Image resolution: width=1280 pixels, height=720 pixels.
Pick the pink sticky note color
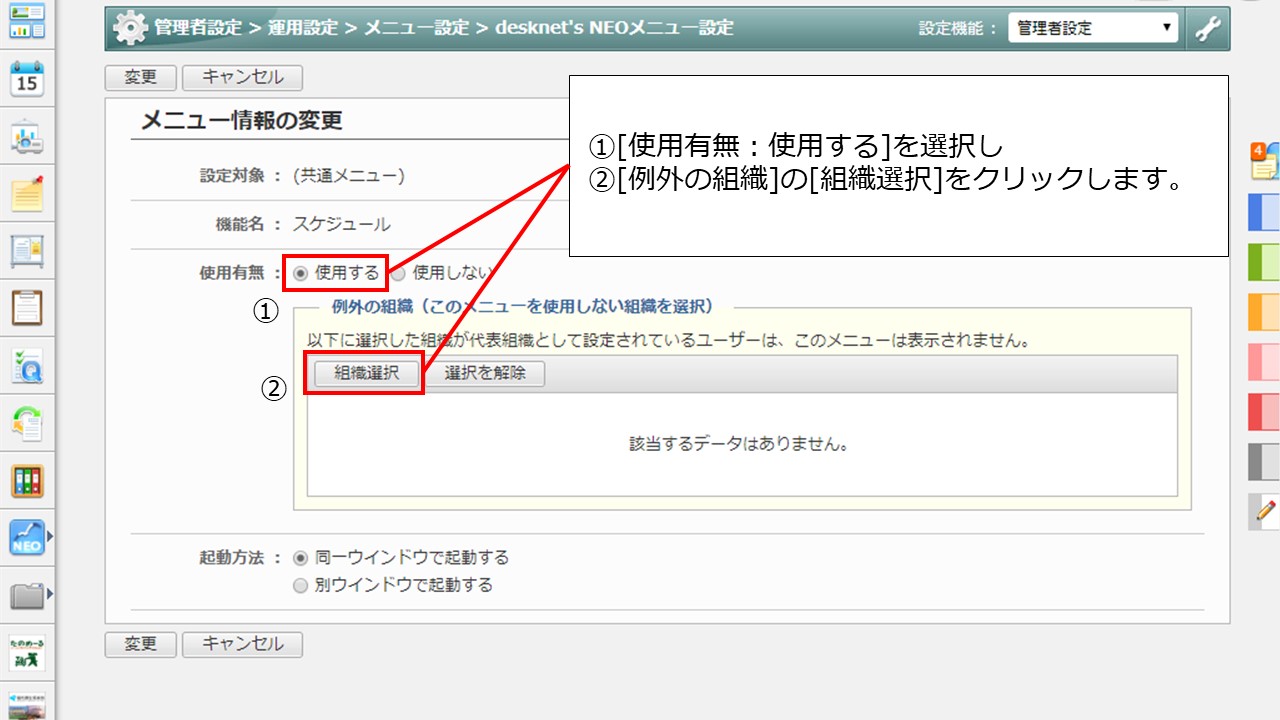1265,362
